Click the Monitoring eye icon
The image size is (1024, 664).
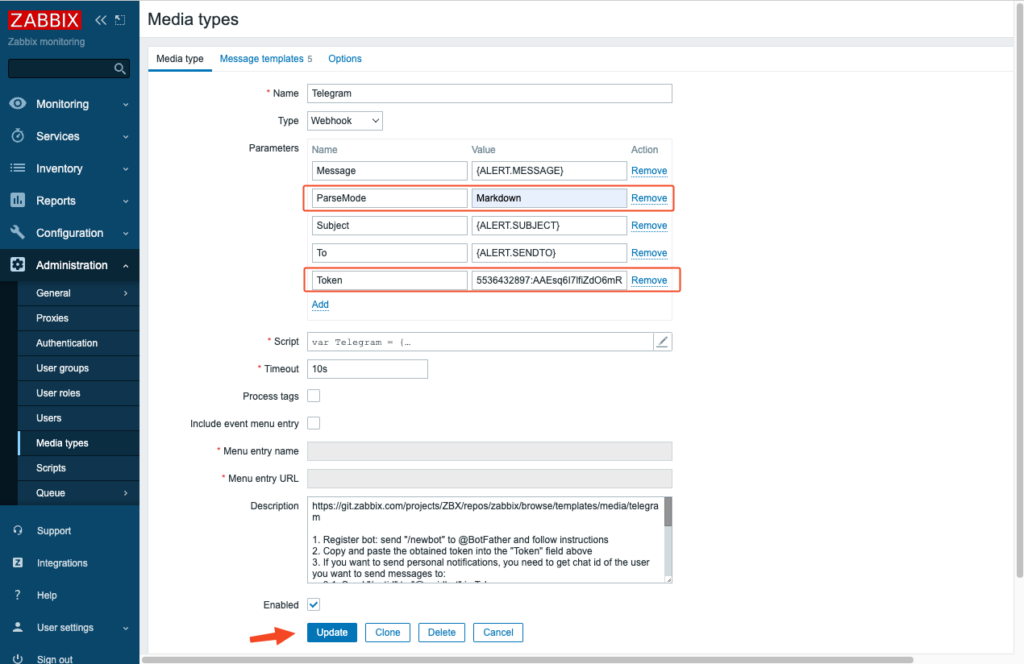click(18, 103)
